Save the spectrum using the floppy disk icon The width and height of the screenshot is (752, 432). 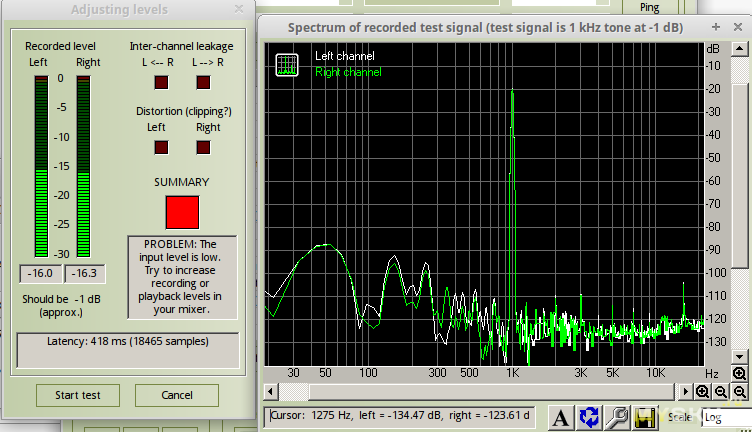tap(645, 417)
